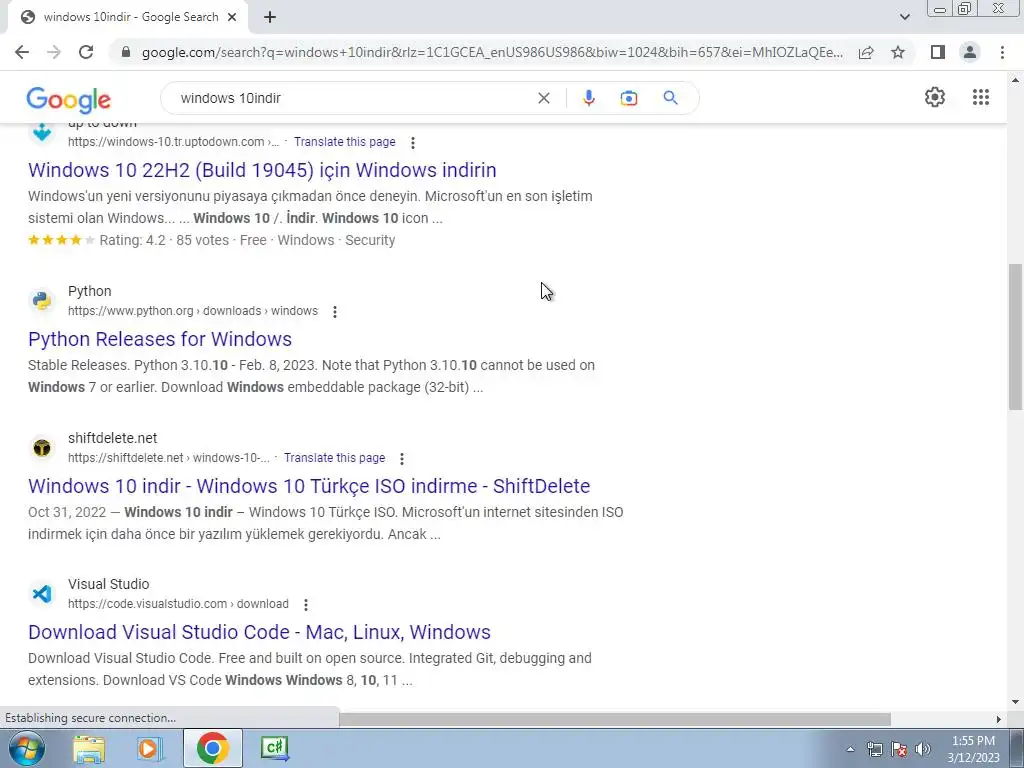Reload the current page
This screenshot has height=768, width=1024.
point(86,52)
